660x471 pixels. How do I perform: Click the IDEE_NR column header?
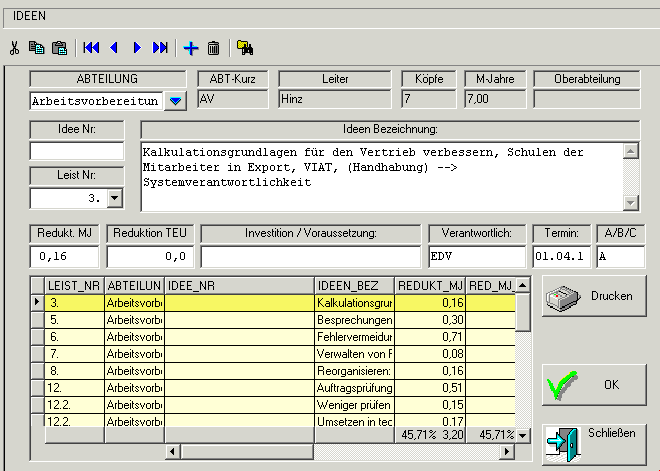pyautogui.click(x=239, y=286)
